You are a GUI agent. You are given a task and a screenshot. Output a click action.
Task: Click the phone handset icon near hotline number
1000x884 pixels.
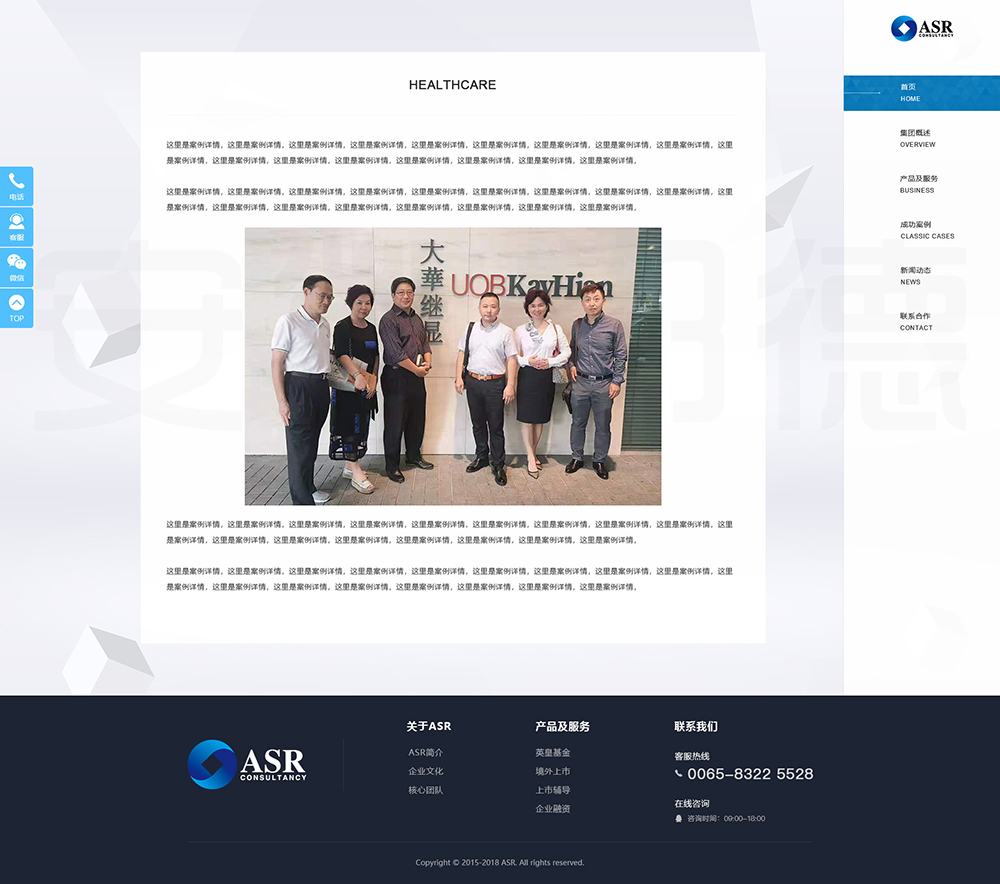[679, 774]
